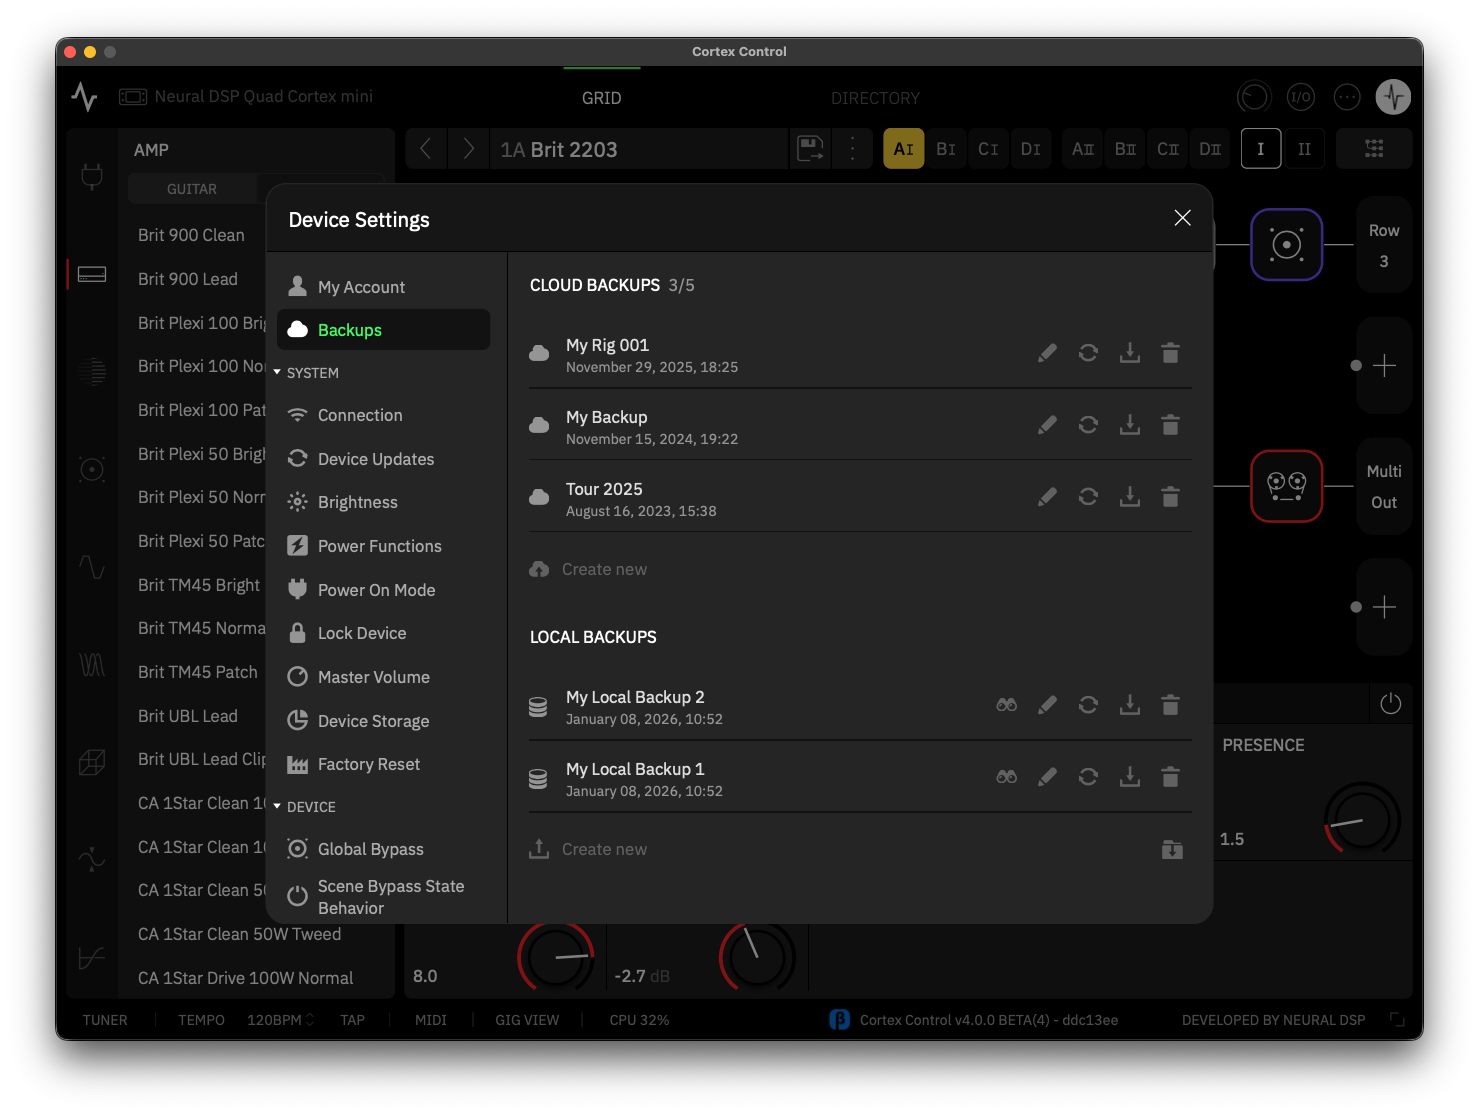Collapse the DEVICE settings group
The image size is (1479, 1114).
(304, 807)
